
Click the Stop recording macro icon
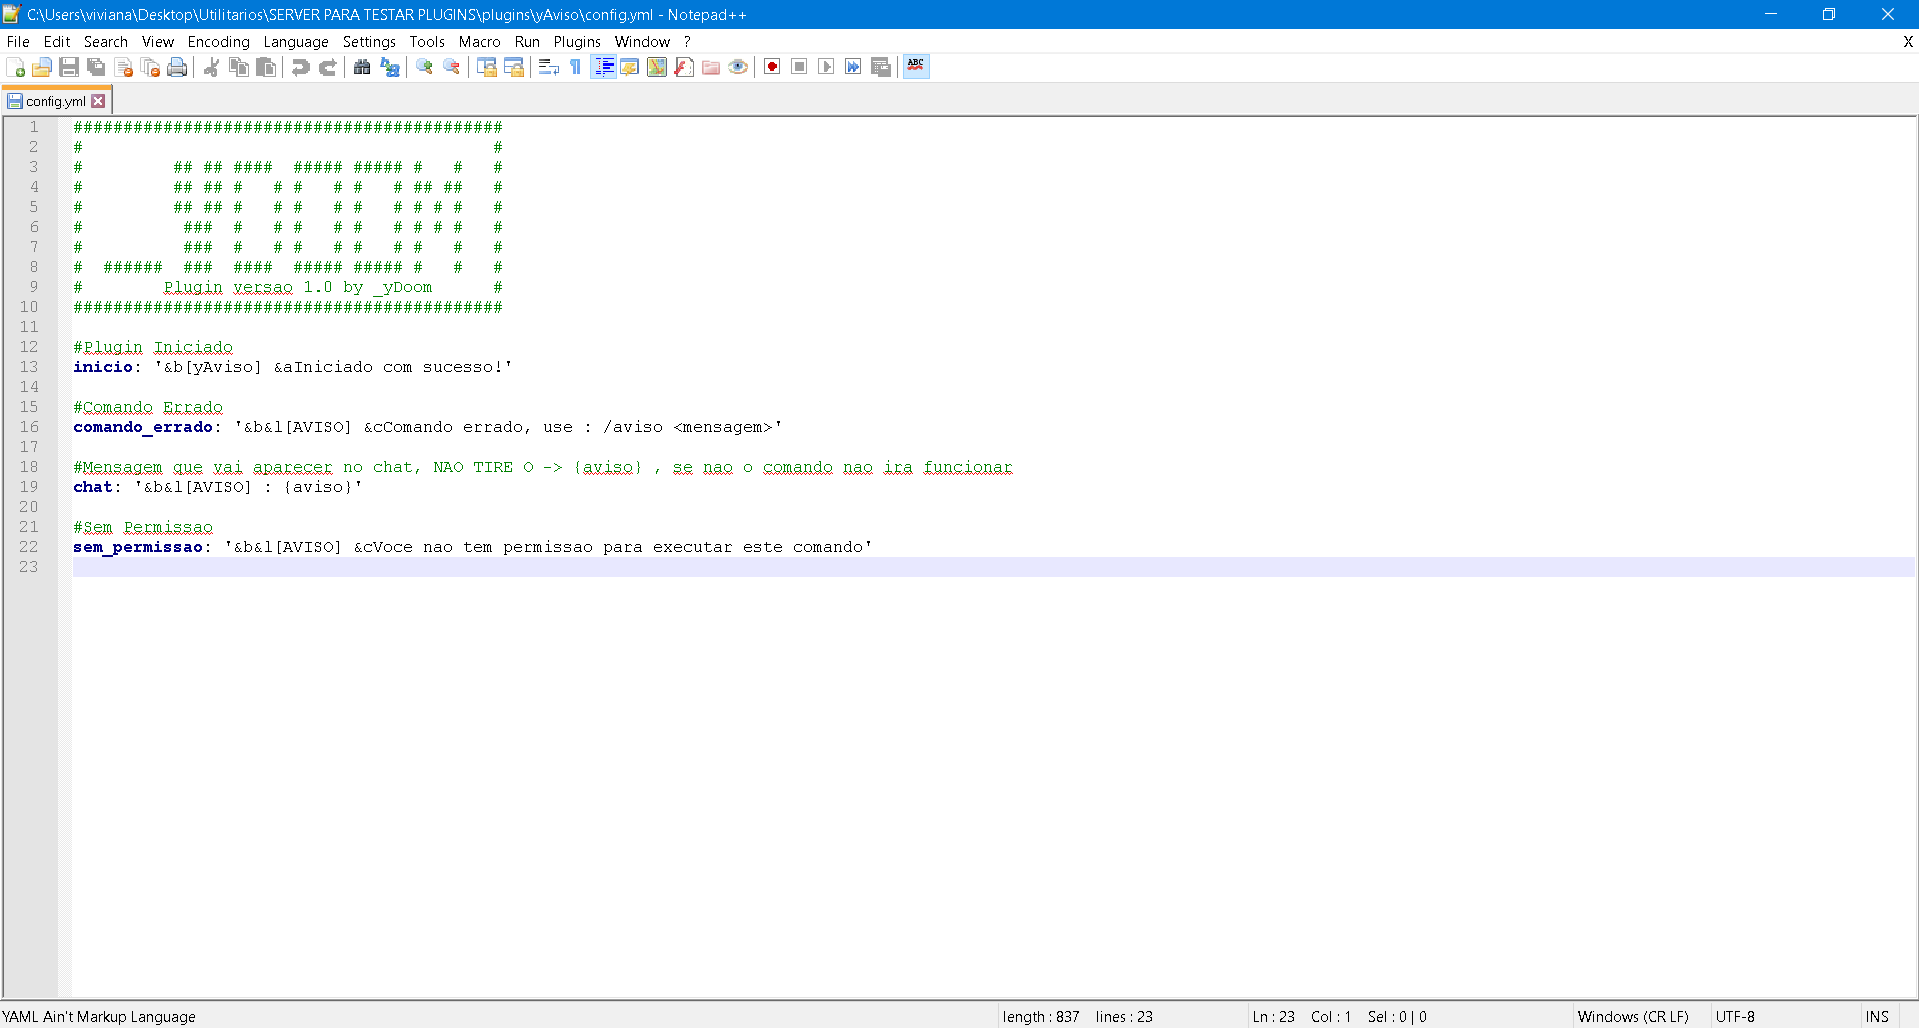(799, 67)
